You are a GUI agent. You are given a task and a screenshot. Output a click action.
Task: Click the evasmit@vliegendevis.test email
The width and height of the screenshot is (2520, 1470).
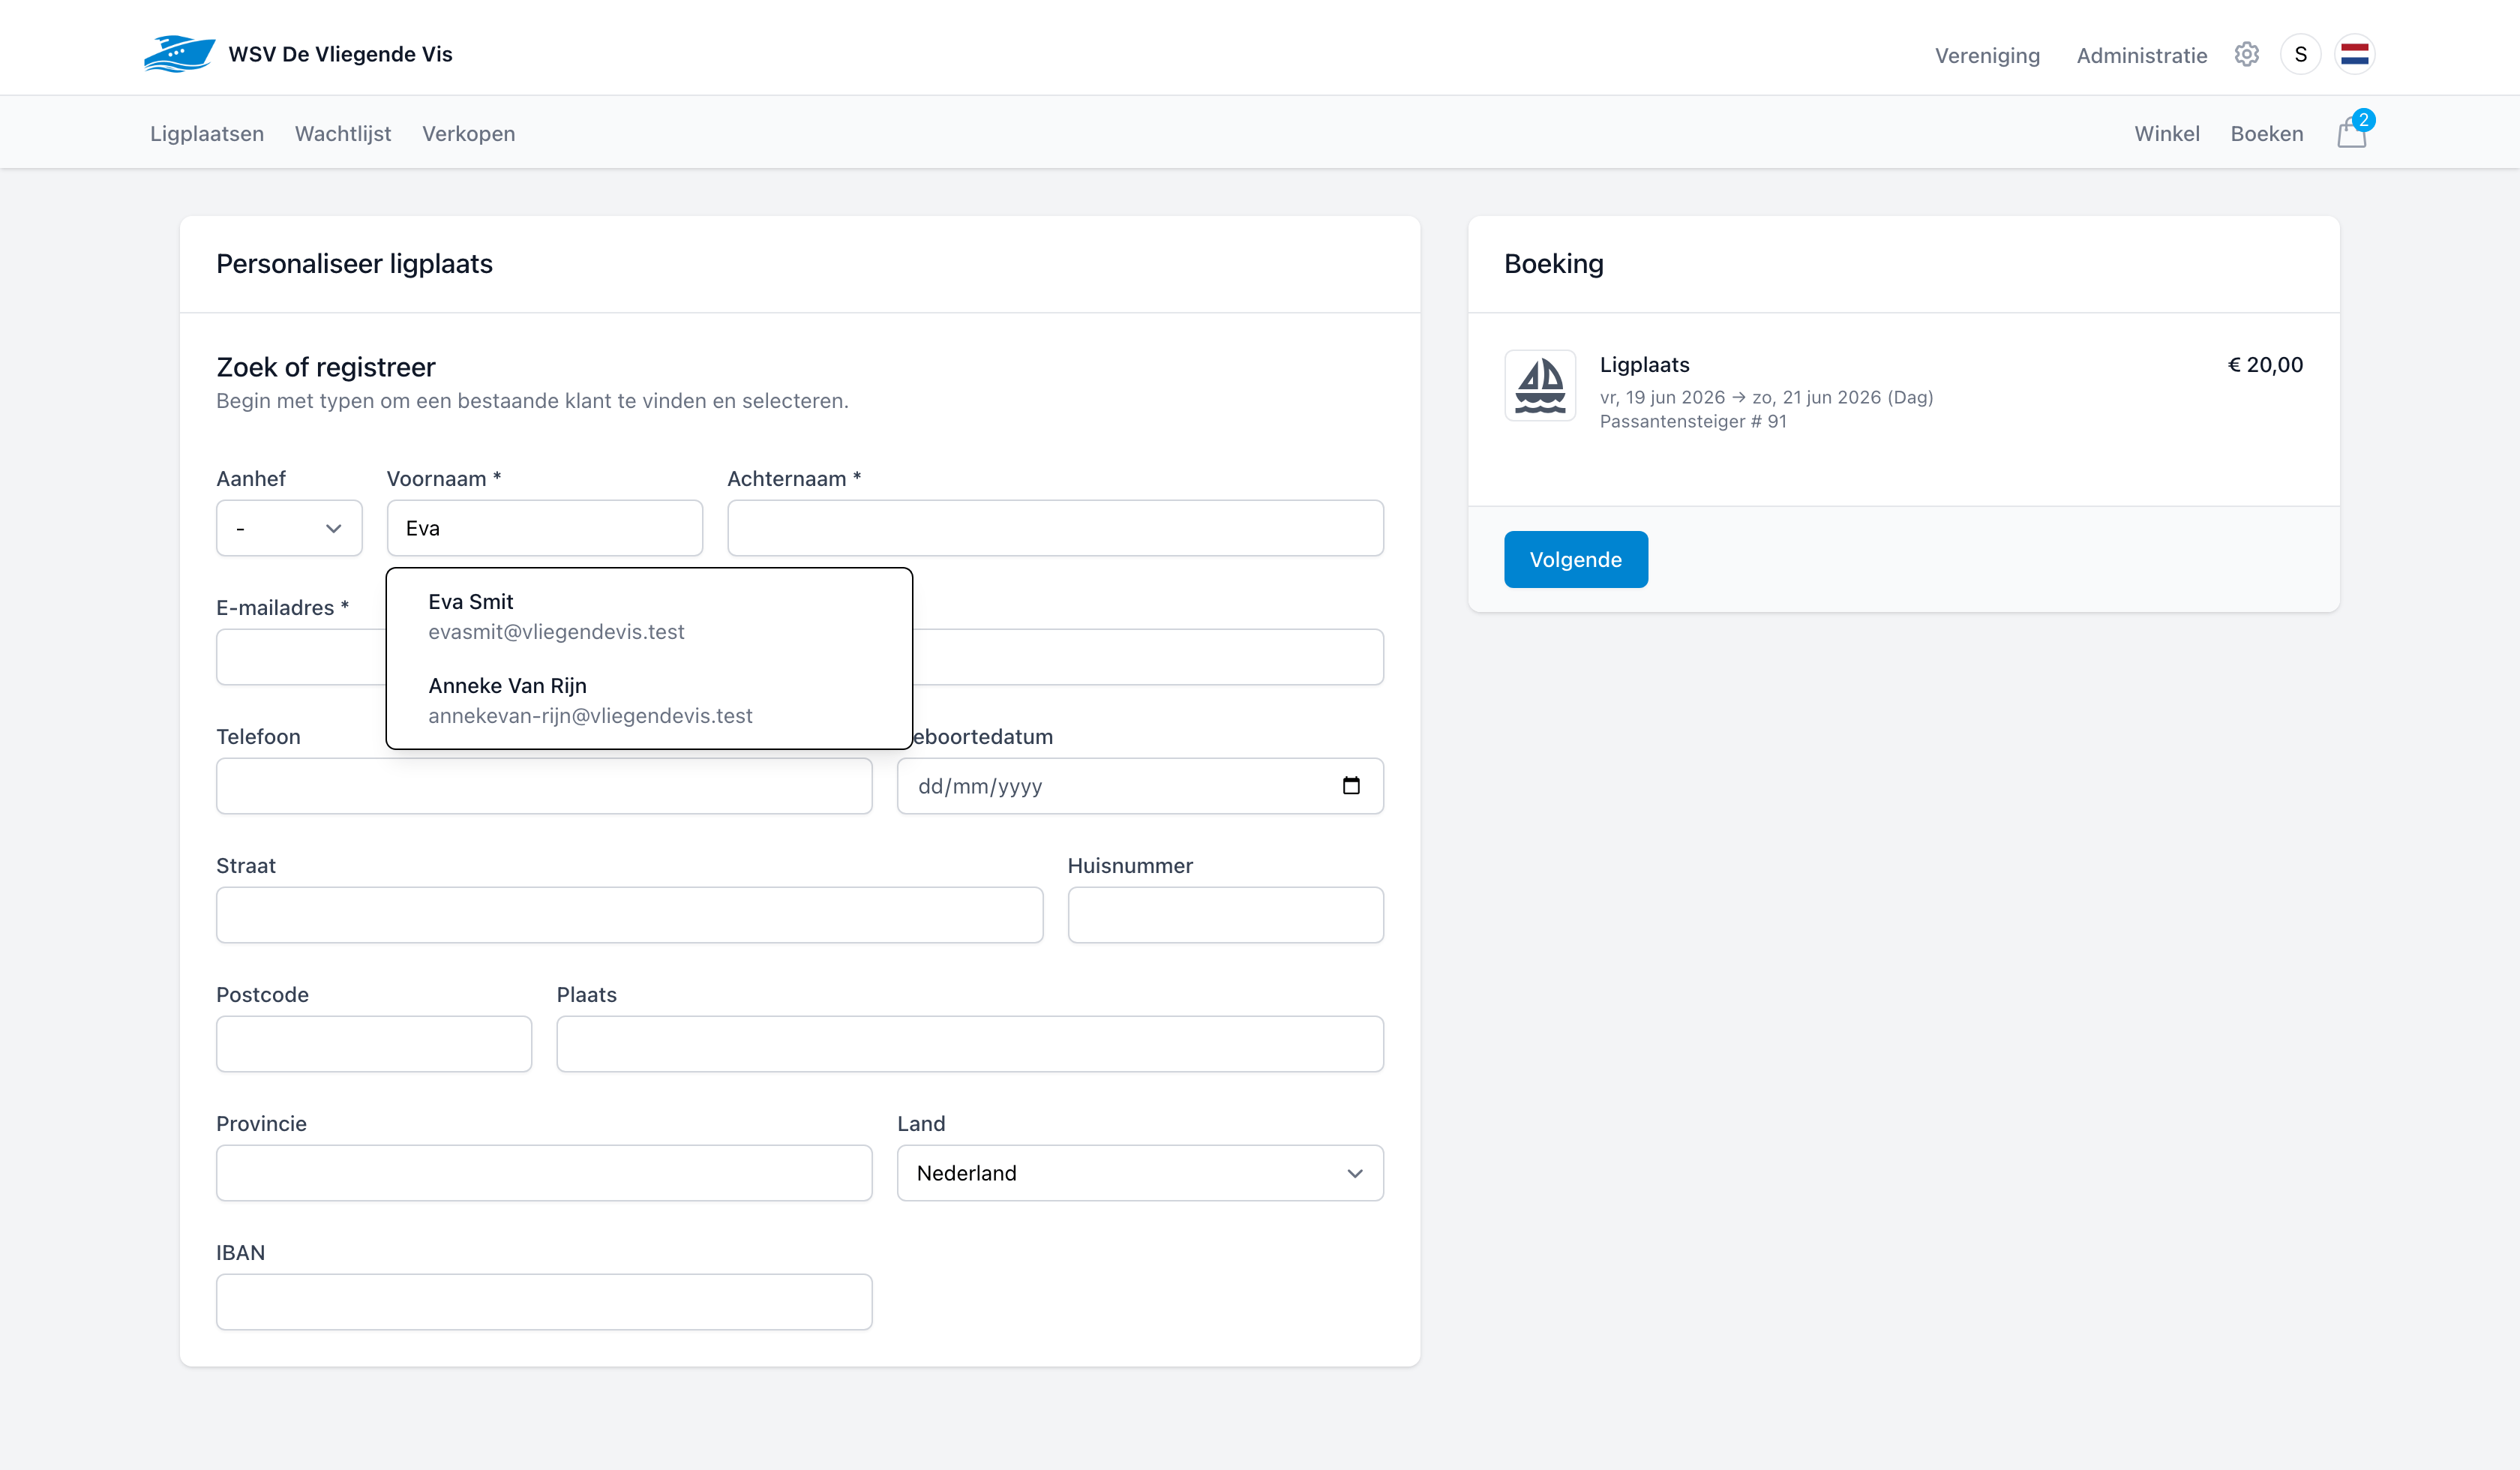pyautogui.click(x=556, y=632)
